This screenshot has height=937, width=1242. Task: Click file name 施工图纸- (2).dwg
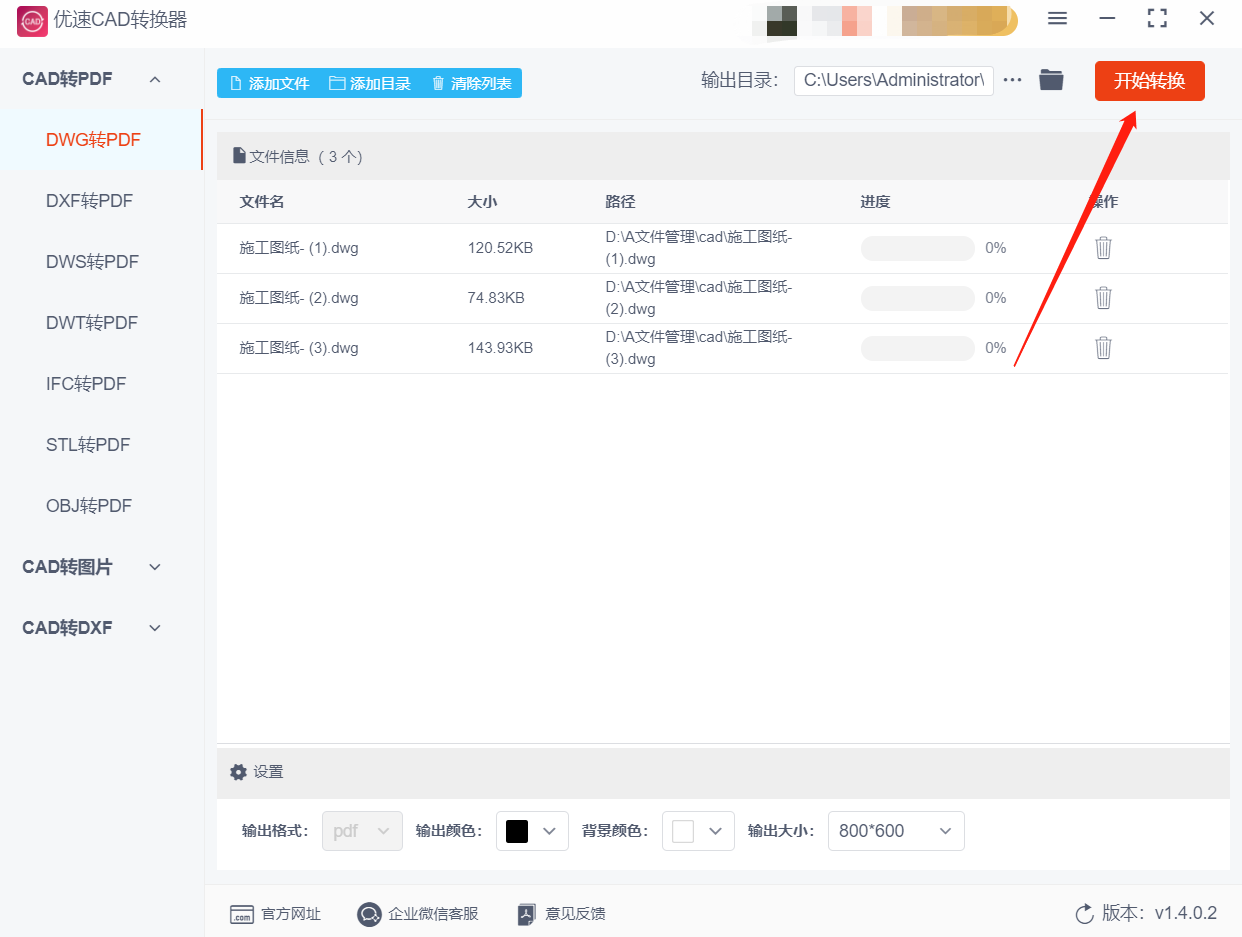(299, 298)
